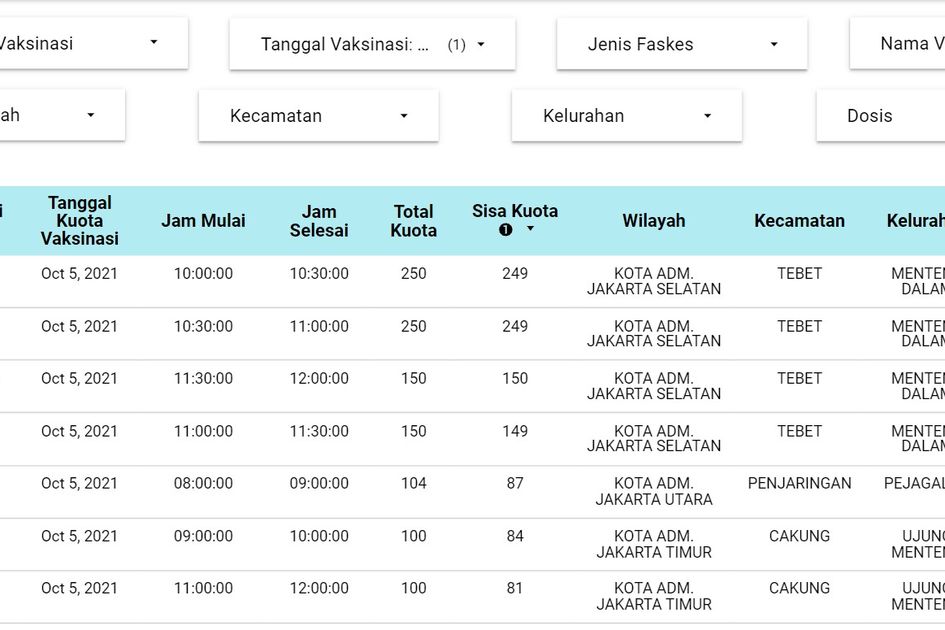Click the sort arrow in Sisa Kuota header
The image size is (945, 630).
pos(530,229)
